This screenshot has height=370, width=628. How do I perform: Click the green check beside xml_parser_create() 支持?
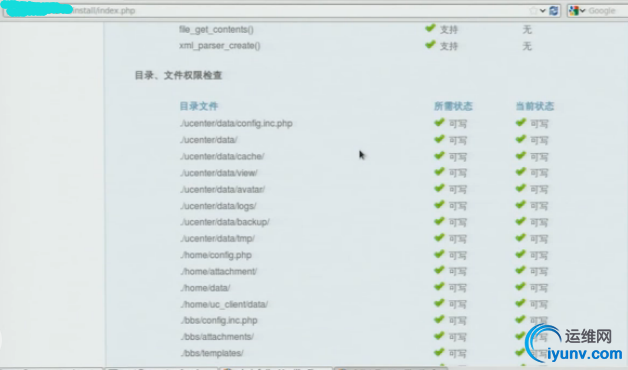tap(430, 45)
